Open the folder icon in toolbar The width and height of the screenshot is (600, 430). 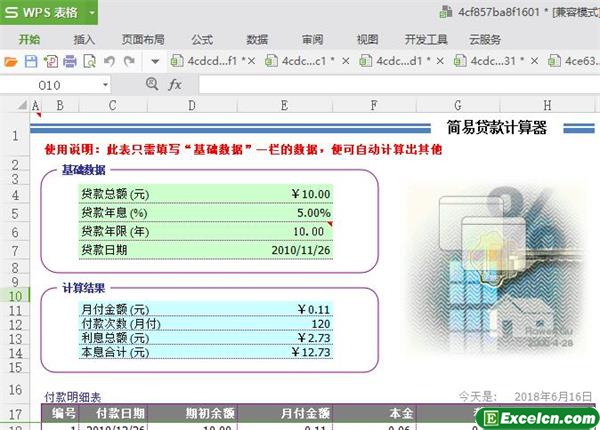[11, 61]
